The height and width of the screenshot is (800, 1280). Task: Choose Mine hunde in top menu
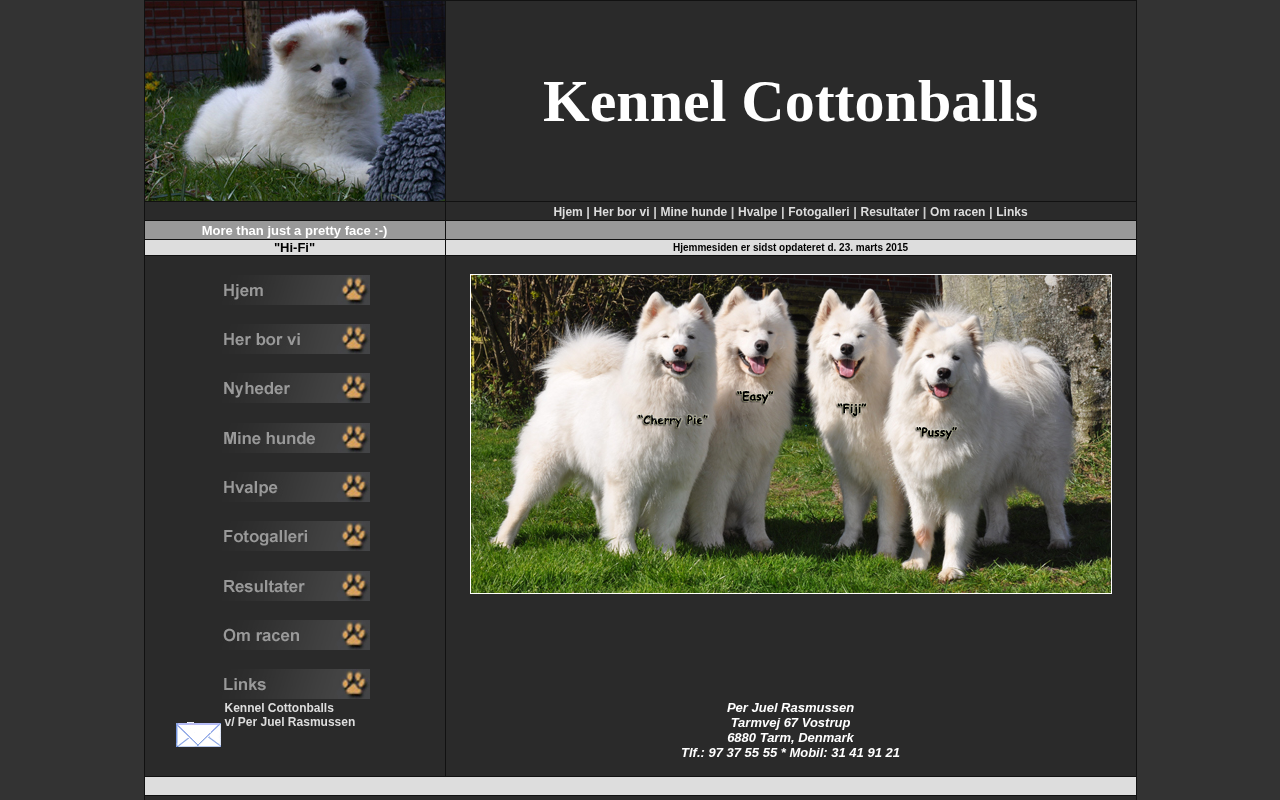693,212
